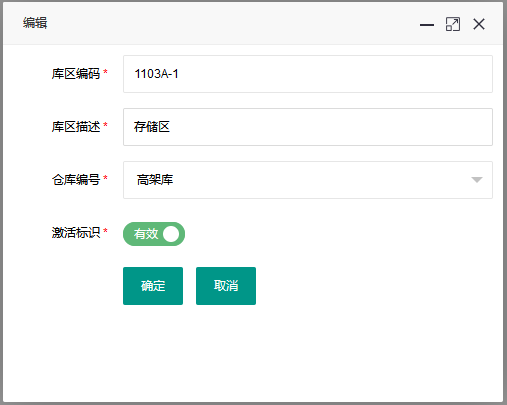Image resolution: width=507 pixels, height=405 pixels.
Task: Click the 库区编码 input field
Action: point(308,74)
